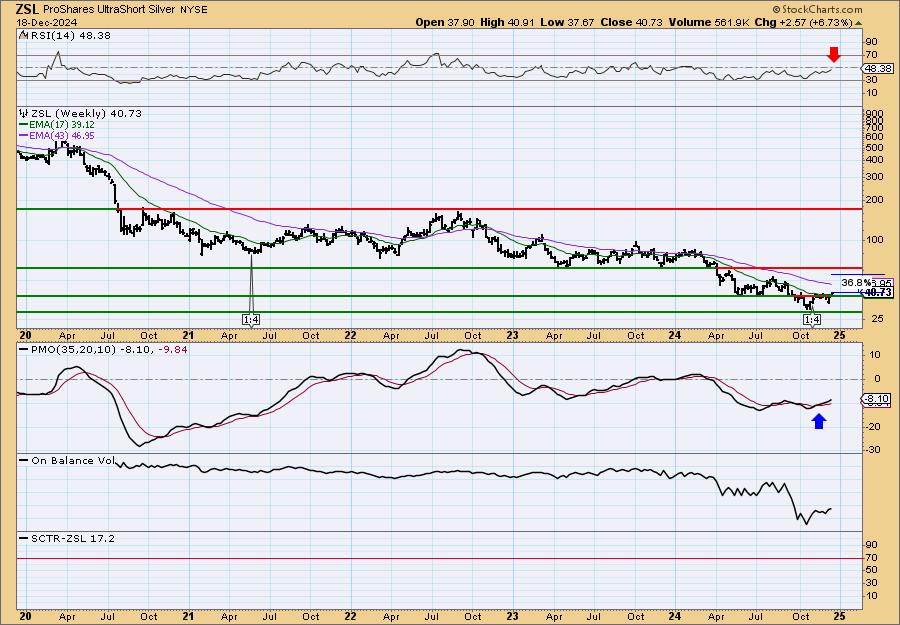Click the -8.10 PMO tag on the right axis

tap(877, 398)
